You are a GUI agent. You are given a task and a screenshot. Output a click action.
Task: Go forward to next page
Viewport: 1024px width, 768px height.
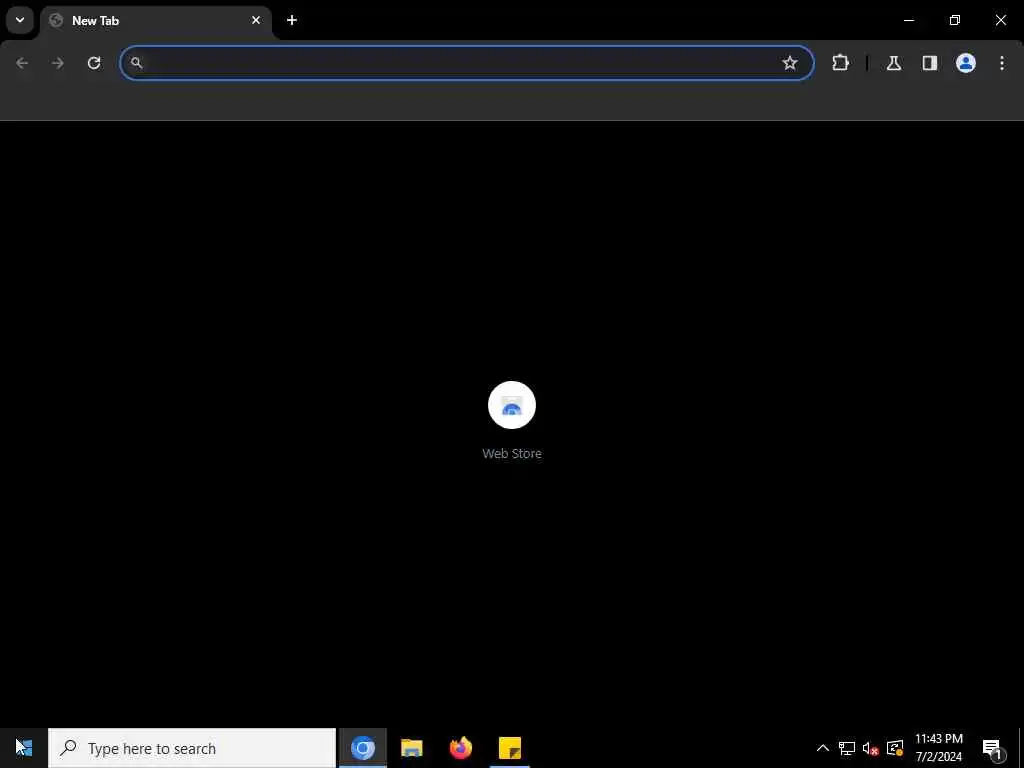tap(58, 63)
